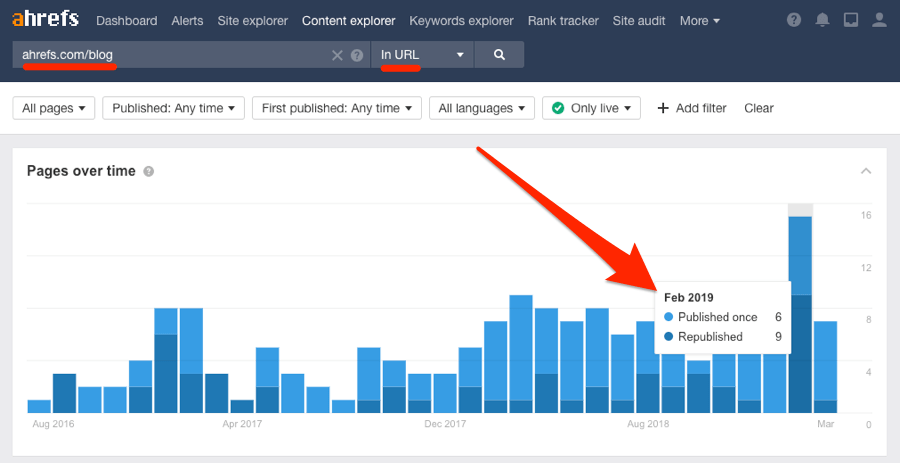Image resolution: width=900 pixels, height=463 pixels.
Task: Click the plus icon of Add filter
Action: [x=663, y=108]
